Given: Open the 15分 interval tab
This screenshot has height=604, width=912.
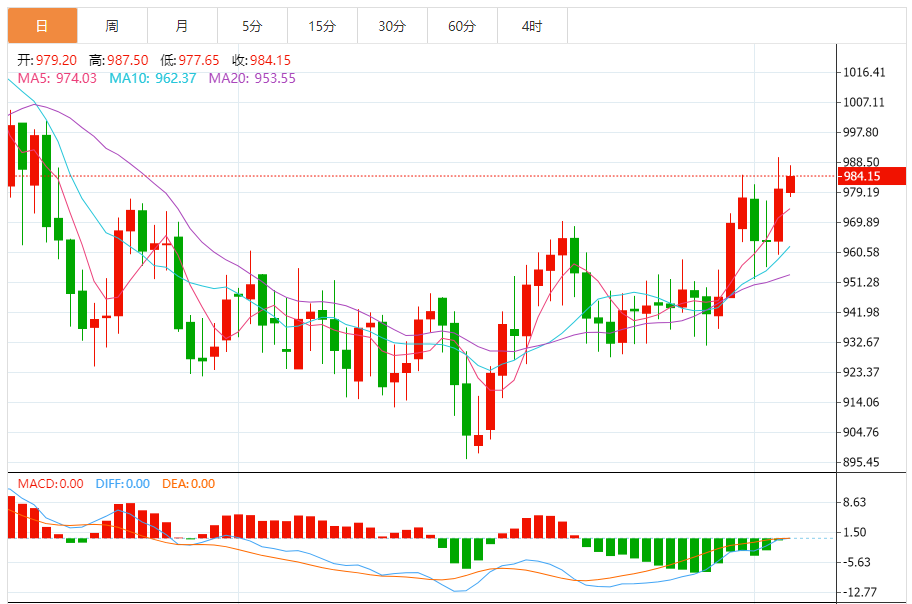Looking at the screenshot, I should (x=322, y=26).
